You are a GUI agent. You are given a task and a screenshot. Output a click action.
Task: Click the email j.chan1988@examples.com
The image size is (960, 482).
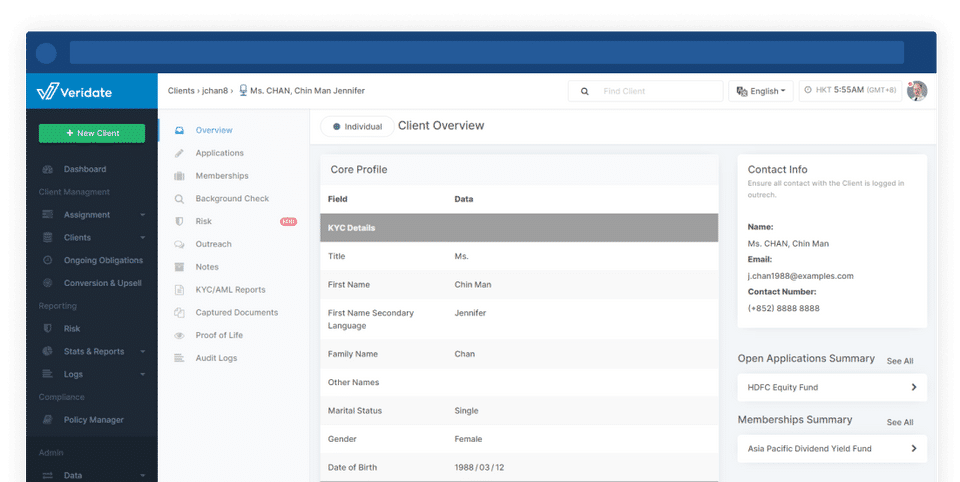[800, 276]
